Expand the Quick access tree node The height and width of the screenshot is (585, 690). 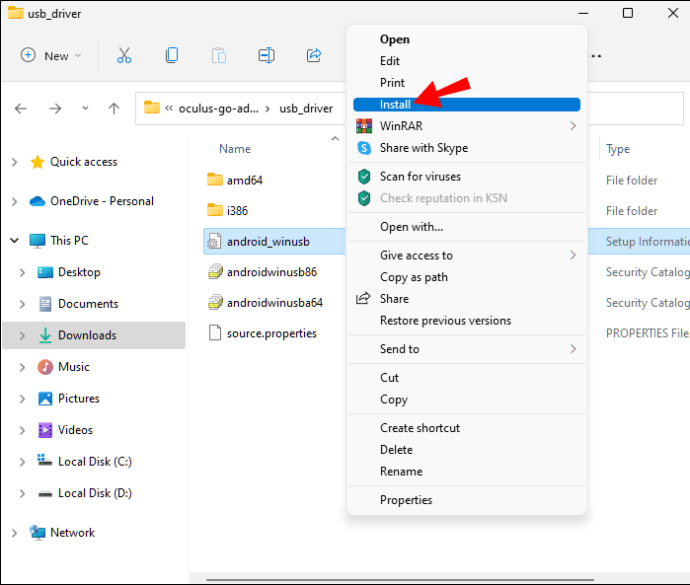15,162
